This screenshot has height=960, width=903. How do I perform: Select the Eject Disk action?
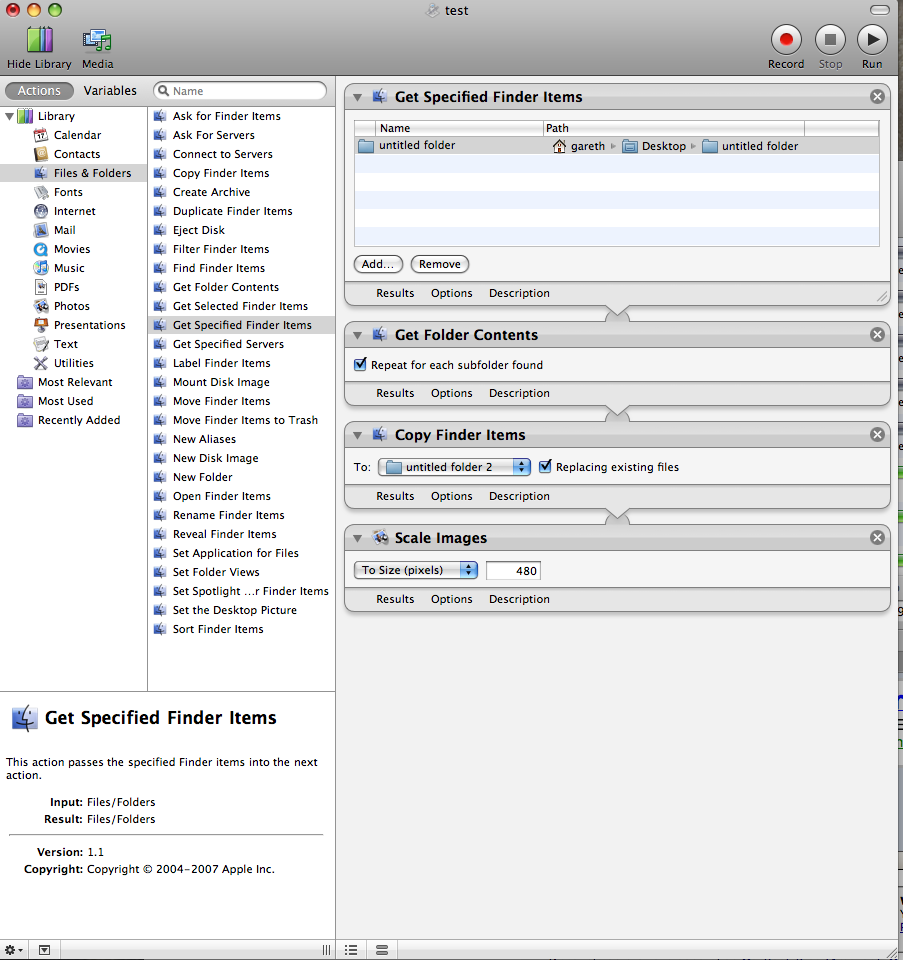(198, 230)
